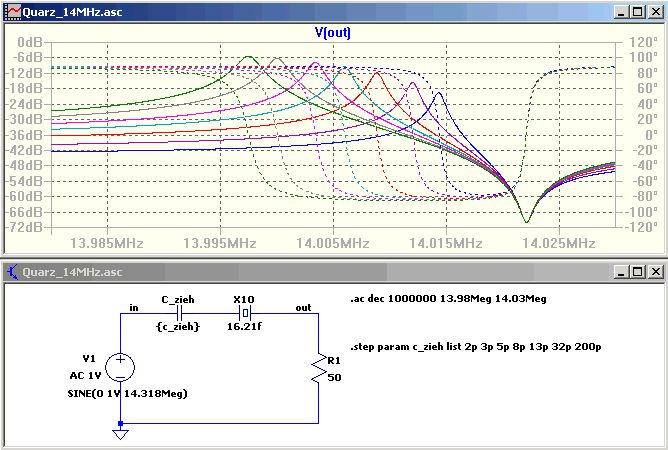Minimize the schematic window
The image size is (668, 450).
point(621,272)
